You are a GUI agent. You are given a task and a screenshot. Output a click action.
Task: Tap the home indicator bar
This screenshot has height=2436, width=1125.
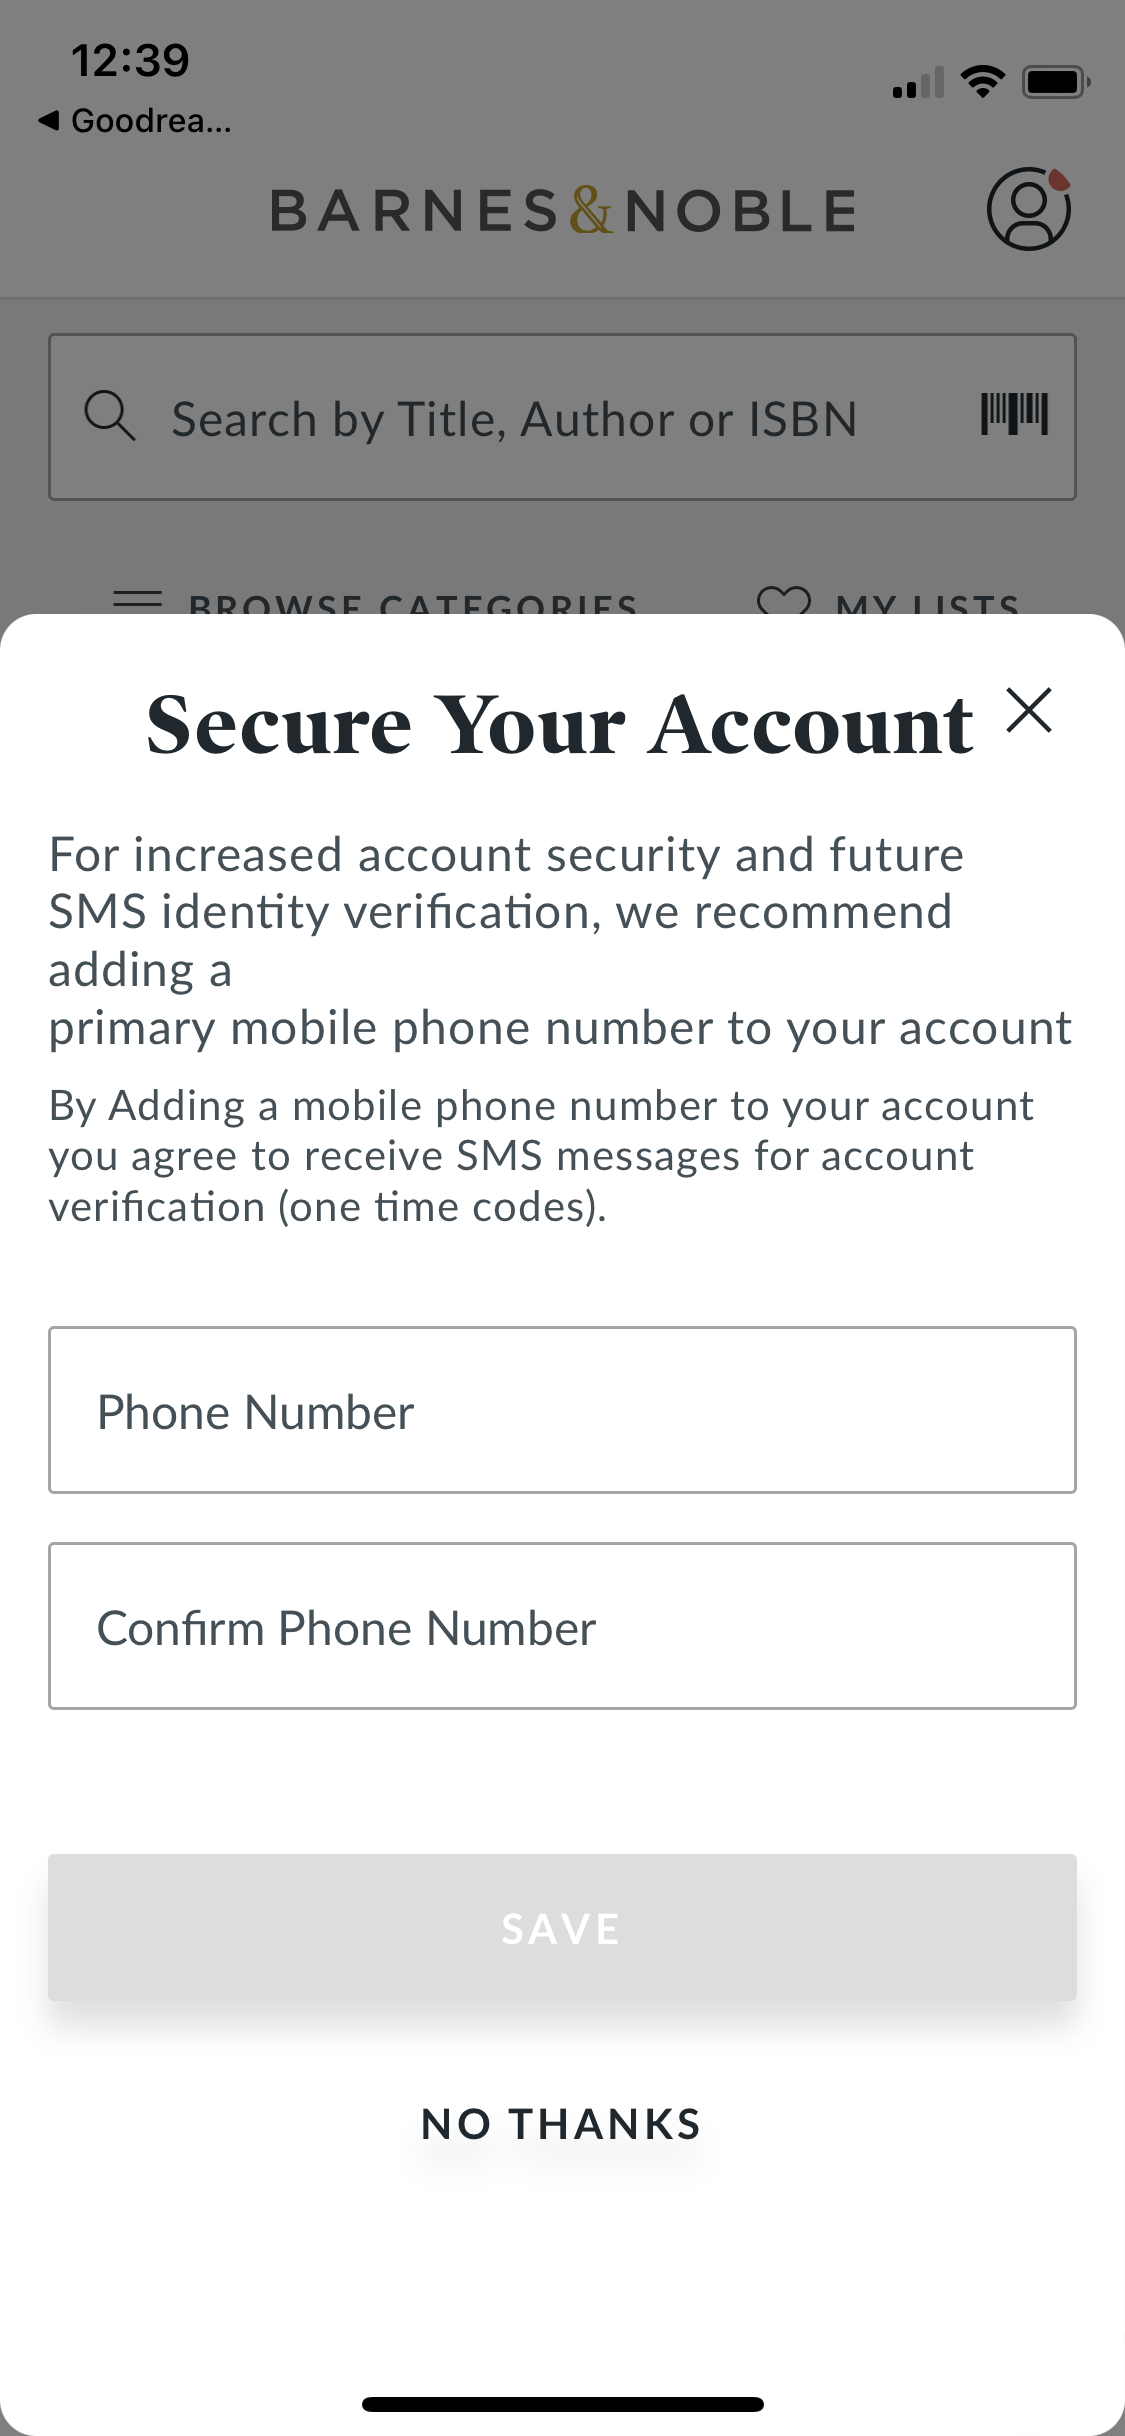(562, 2404)
